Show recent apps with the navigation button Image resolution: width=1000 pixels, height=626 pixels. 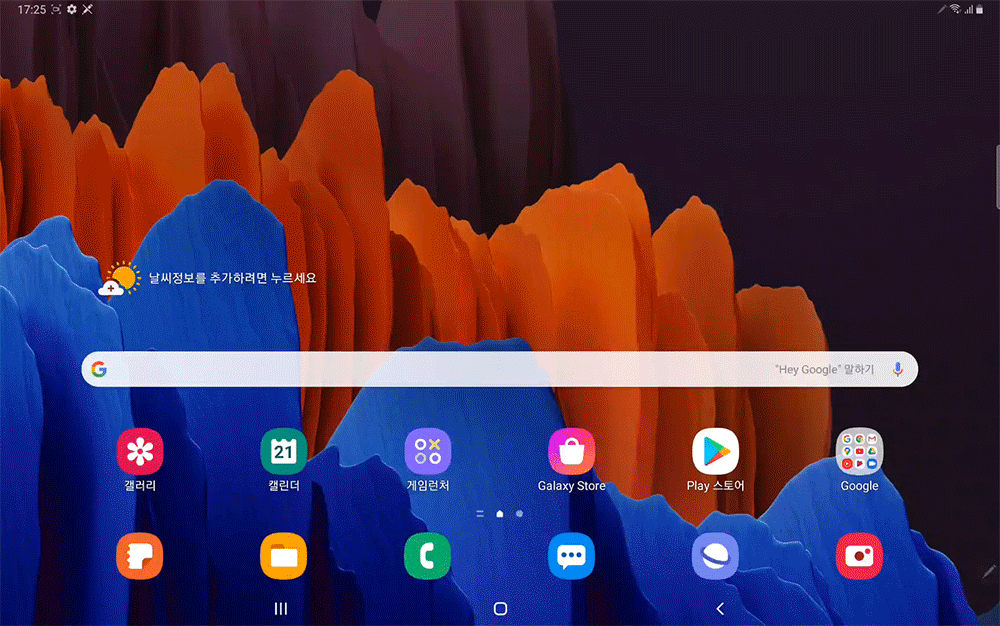pos(281,608)
